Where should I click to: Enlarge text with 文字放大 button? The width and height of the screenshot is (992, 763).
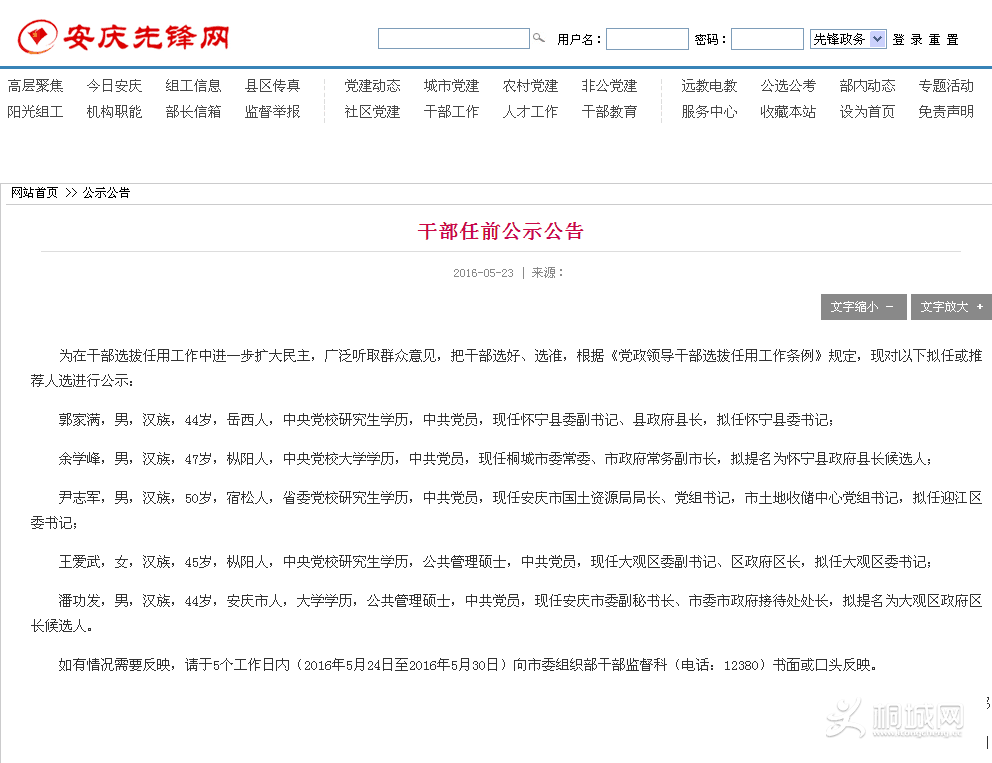pyautogui.click(x=950, y=307)
